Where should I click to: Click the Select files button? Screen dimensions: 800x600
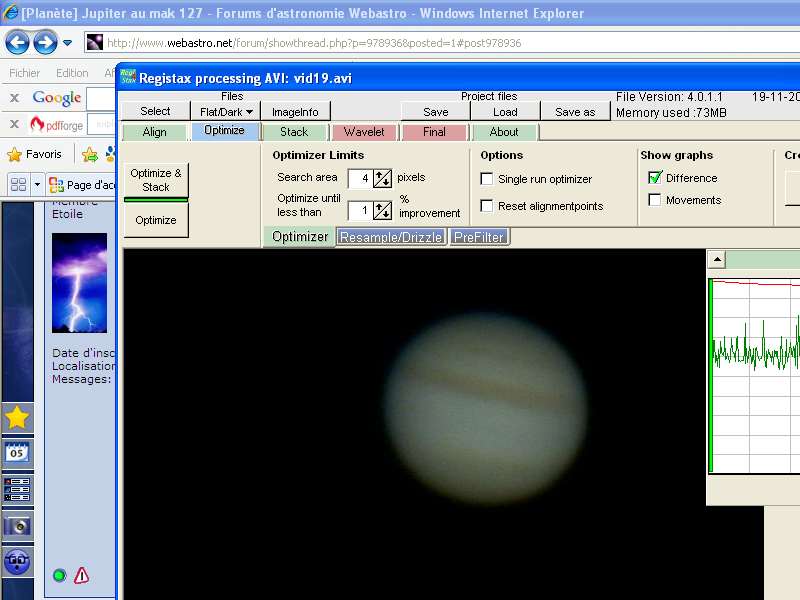(155, 111)
